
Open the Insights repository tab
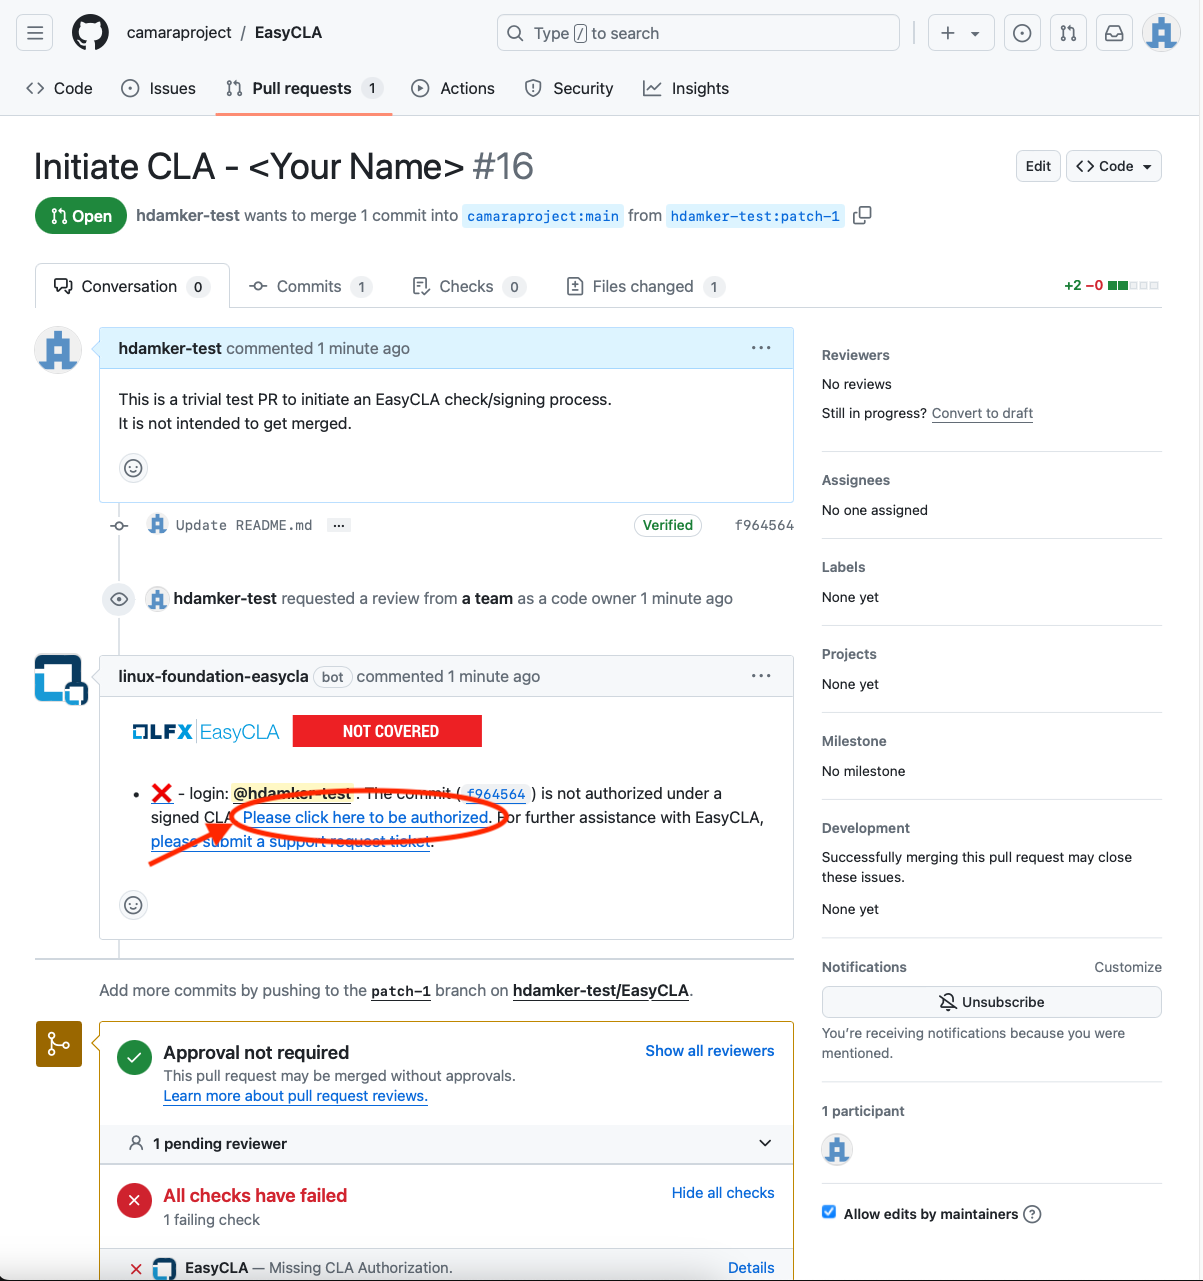pos(686,88)
